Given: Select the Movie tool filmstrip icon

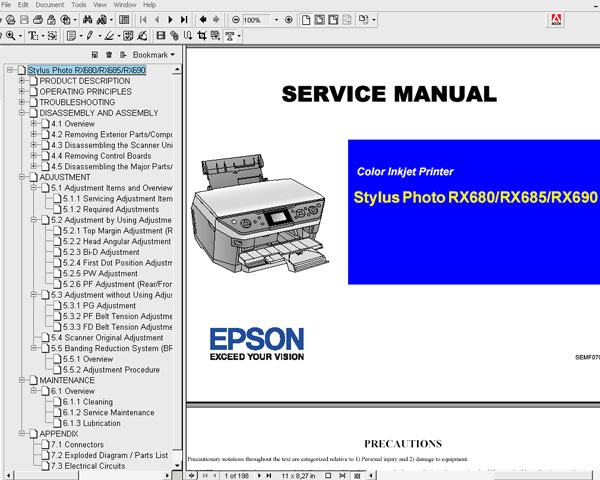Looking at the screenshot, I should pyautogui.click(x=161, y=36).
